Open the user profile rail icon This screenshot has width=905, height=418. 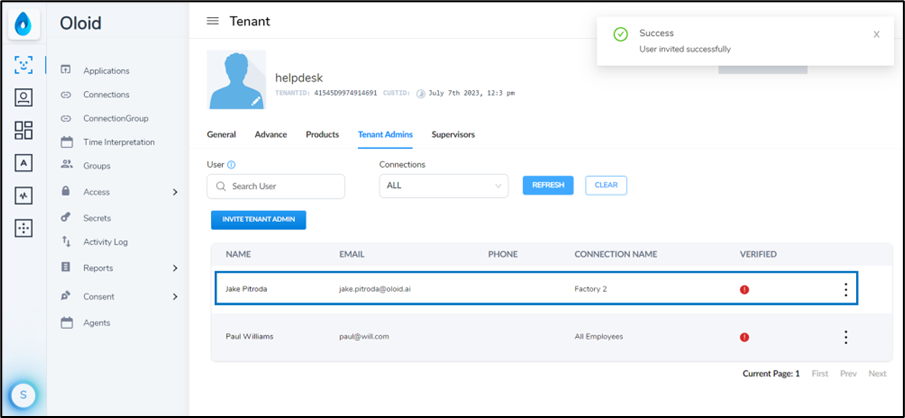point(24,98)
